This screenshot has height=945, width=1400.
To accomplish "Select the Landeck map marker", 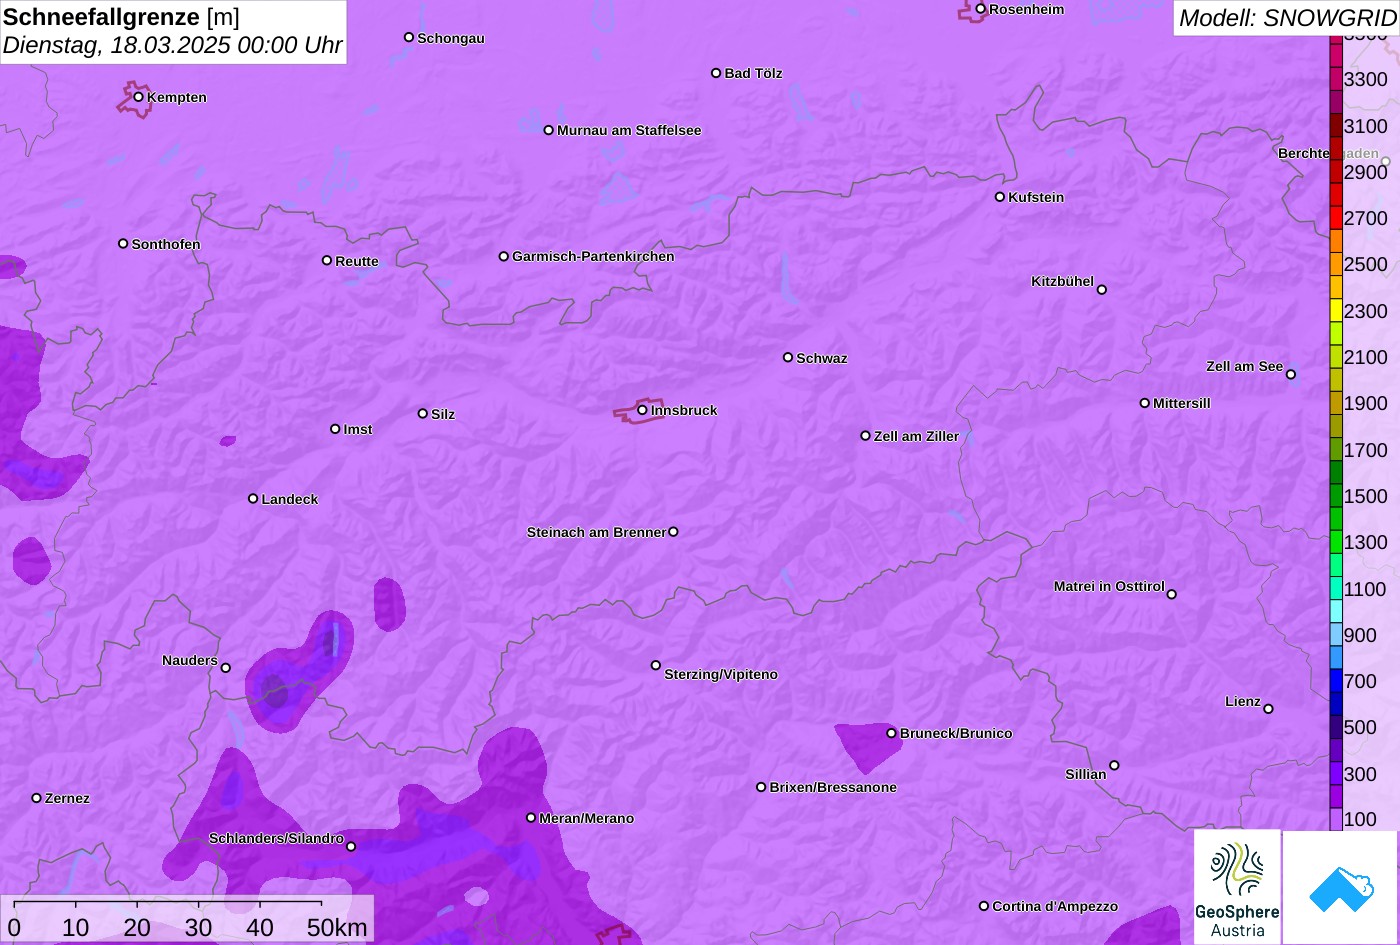I will point(253,499).
